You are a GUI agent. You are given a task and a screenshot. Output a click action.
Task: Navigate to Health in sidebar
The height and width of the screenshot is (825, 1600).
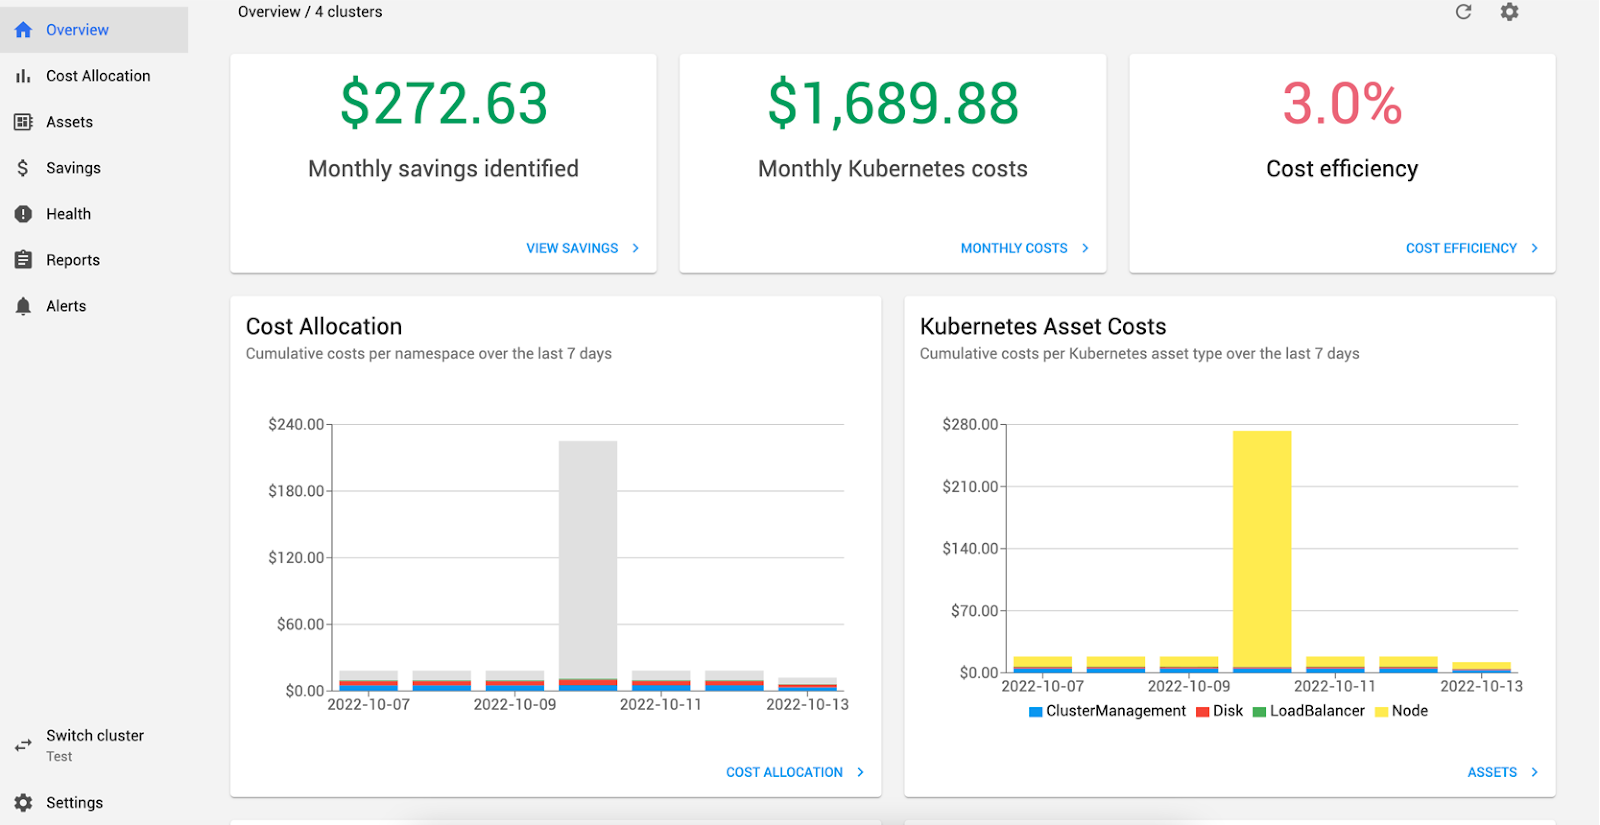point(94,214)
